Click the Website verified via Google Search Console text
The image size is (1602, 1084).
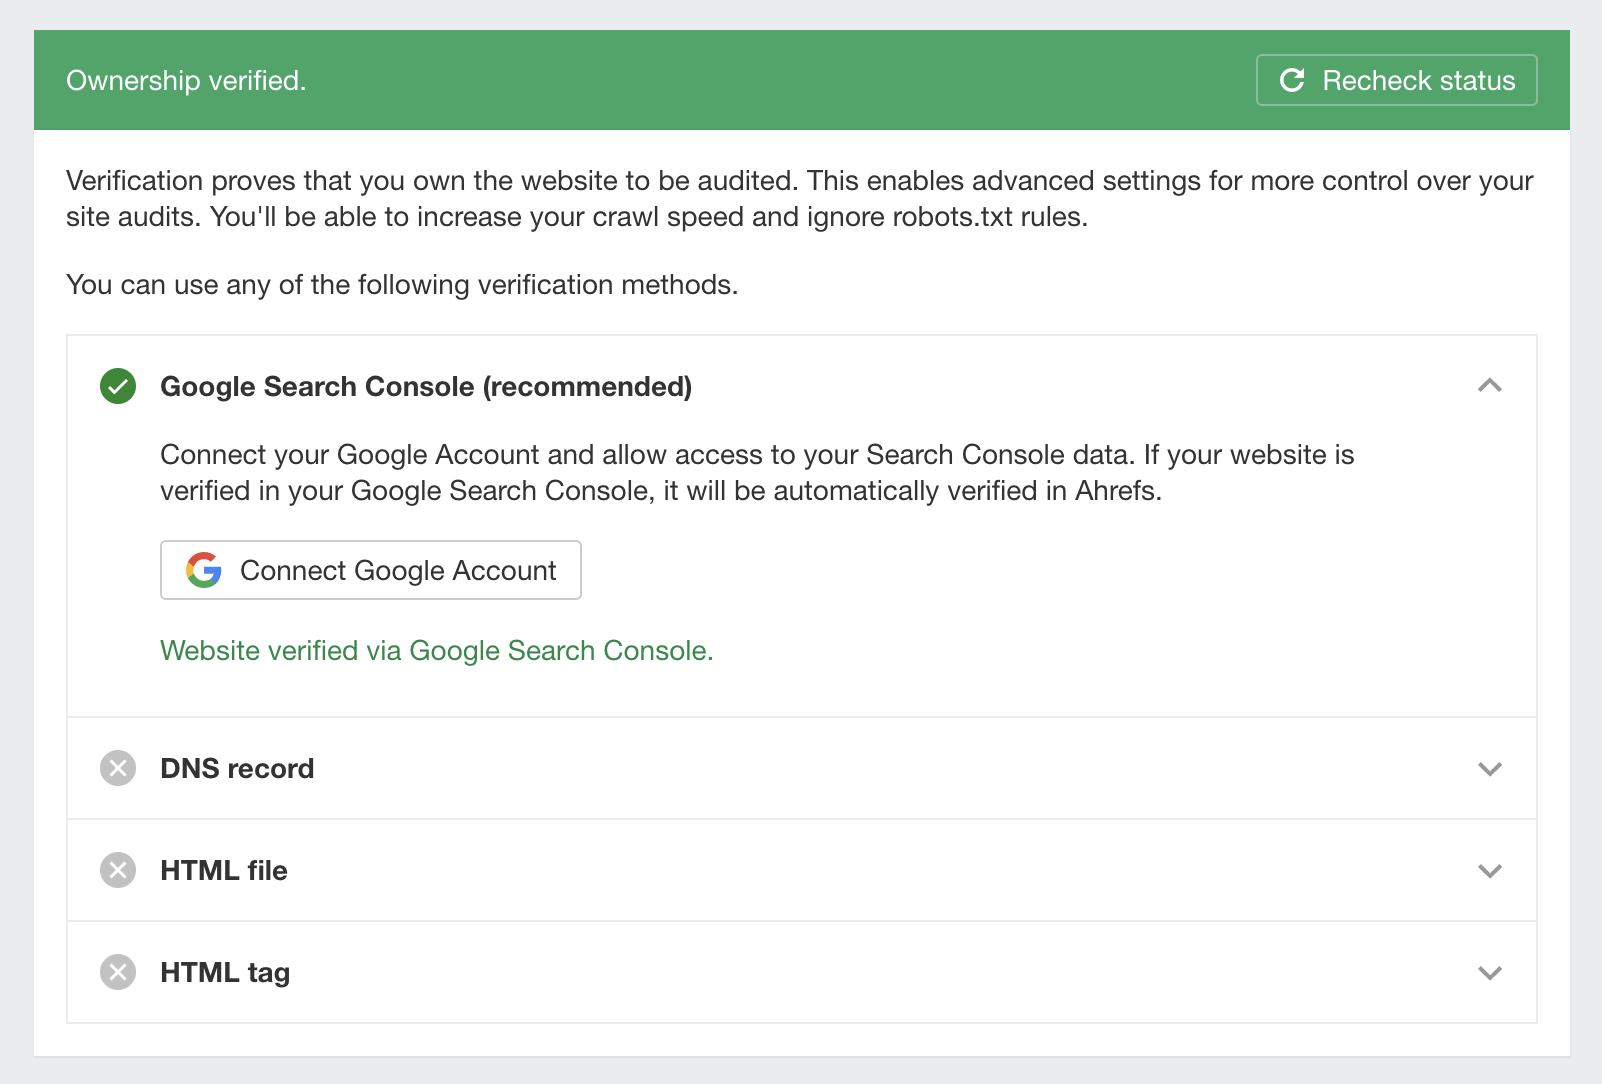point(436,651)
